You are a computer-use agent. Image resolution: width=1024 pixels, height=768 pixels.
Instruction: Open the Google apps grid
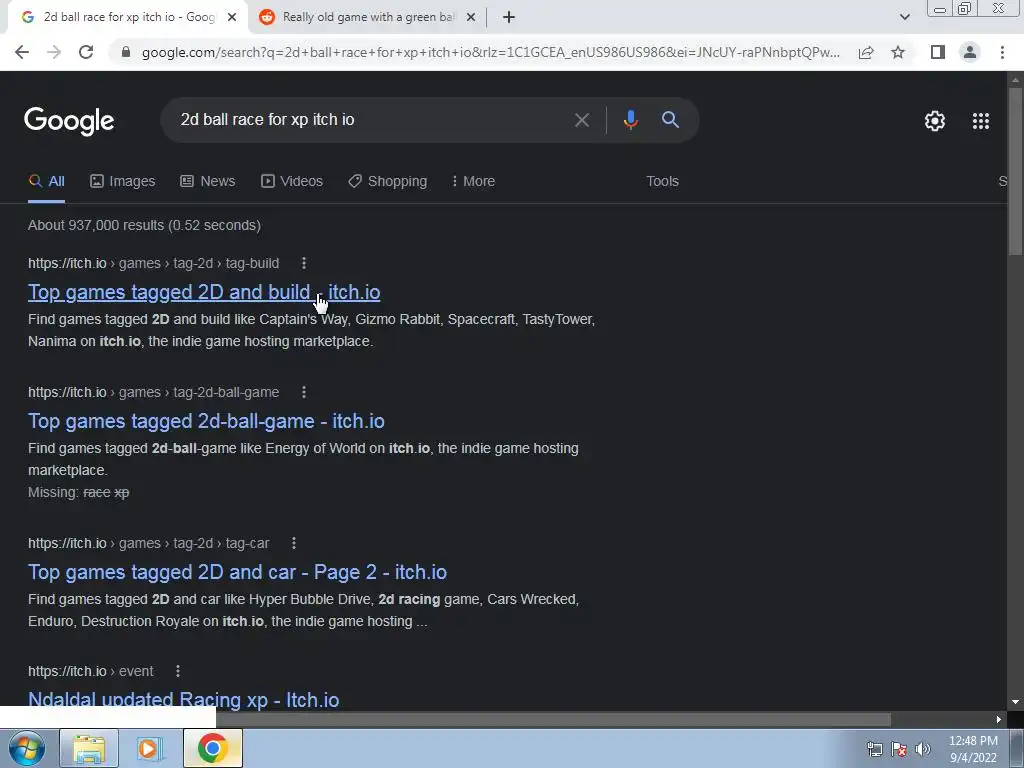(x=980, y=121)
